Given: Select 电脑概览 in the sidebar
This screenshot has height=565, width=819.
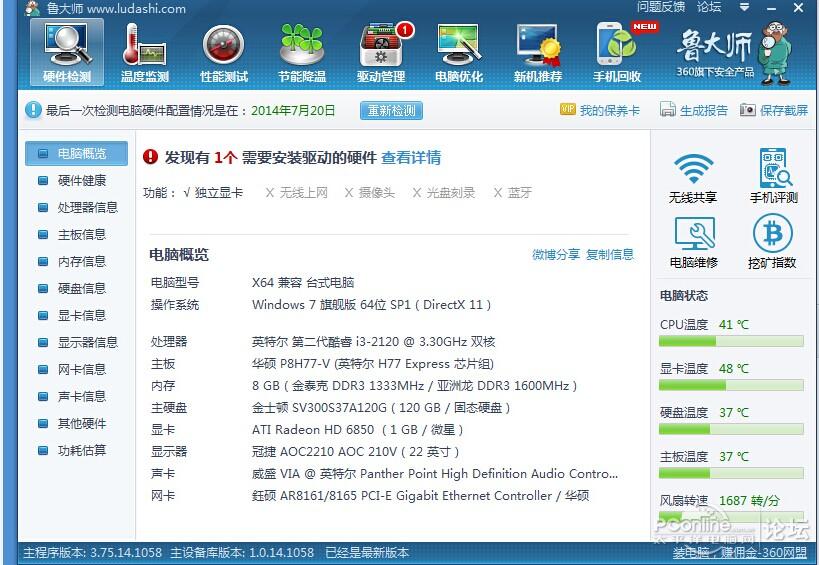Looking at the screenshot, I should (x=76, y=154).
